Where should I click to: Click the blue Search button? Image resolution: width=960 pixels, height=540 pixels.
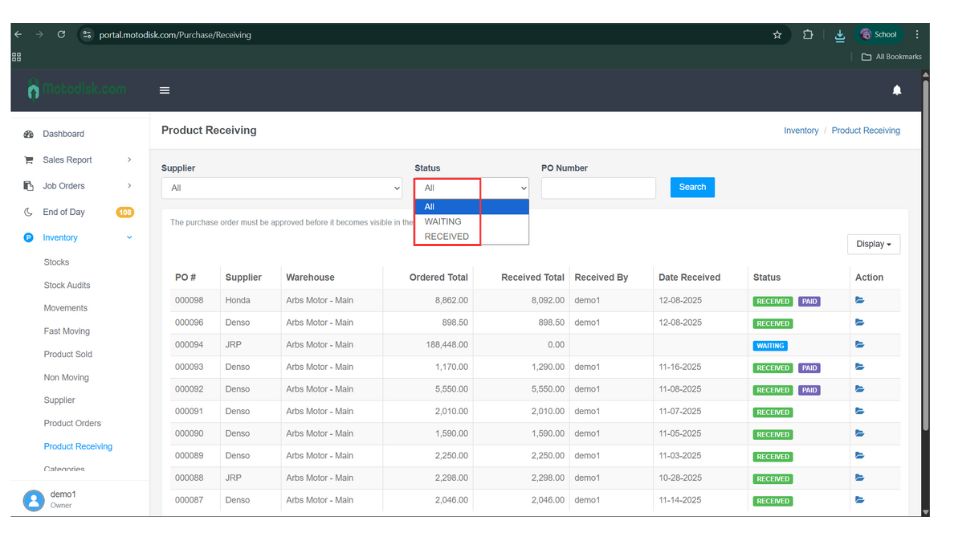[692, 187]
